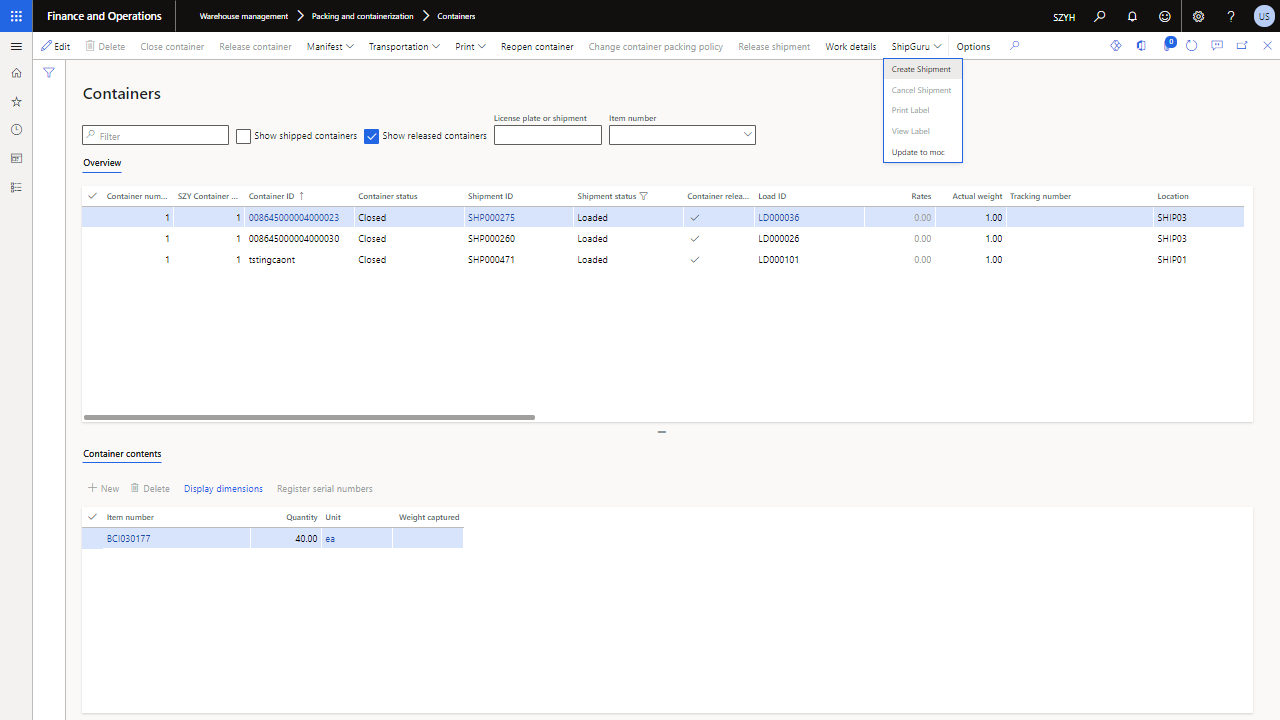Viewport: 1280px width, 720px height.
Task: Click the 40.00 Quantity cell
Action: coord(285,538)
